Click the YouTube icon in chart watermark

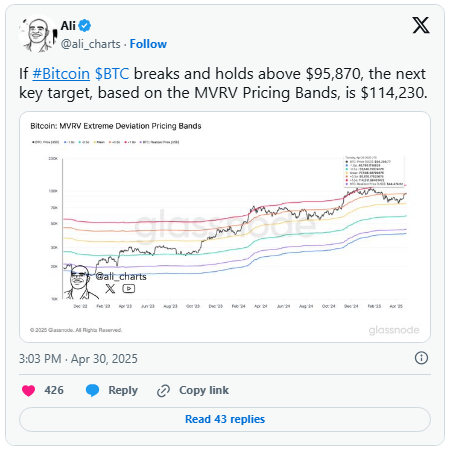(129, 288)
